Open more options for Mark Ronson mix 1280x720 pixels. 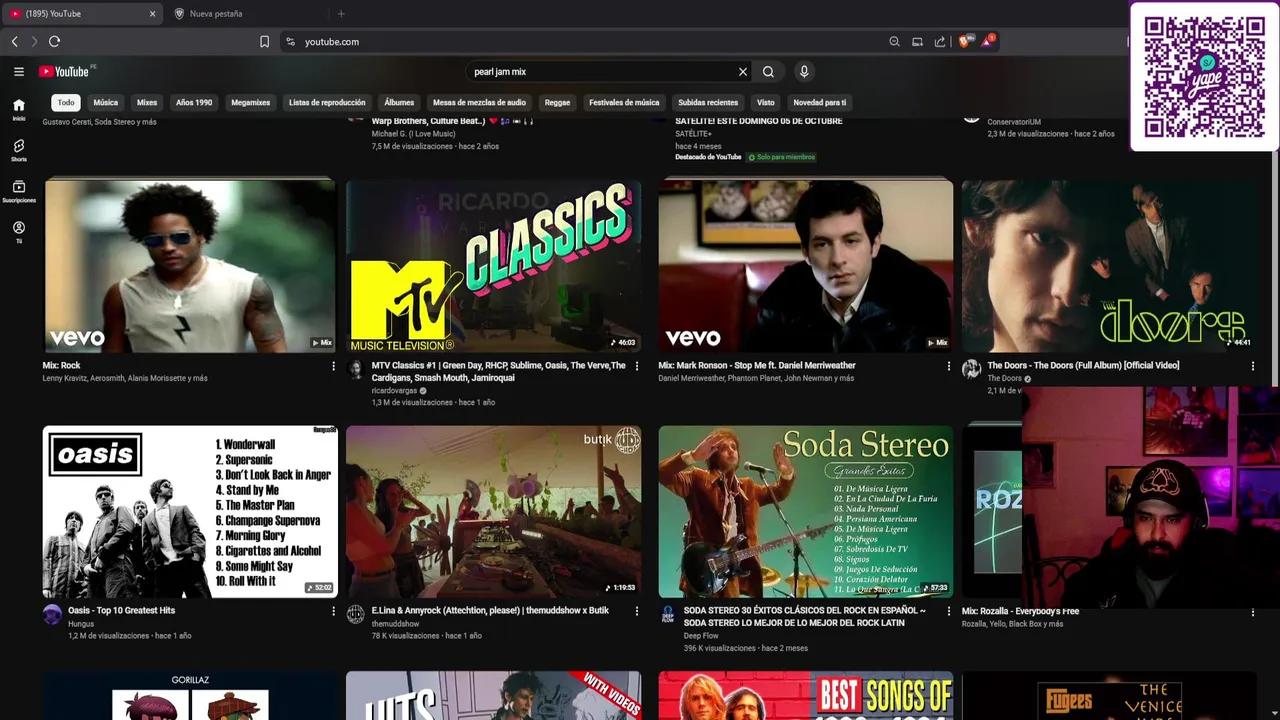pyautogui.click(x=949, y=366)
